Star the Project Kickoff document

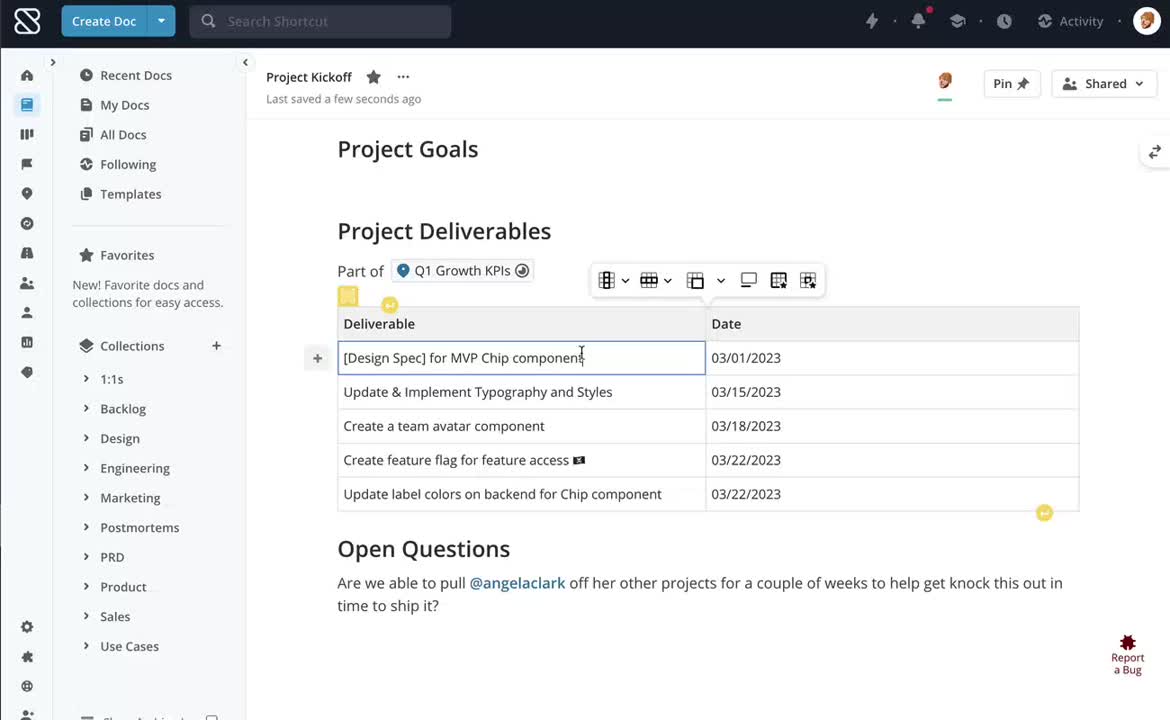[x=373, y=76]
